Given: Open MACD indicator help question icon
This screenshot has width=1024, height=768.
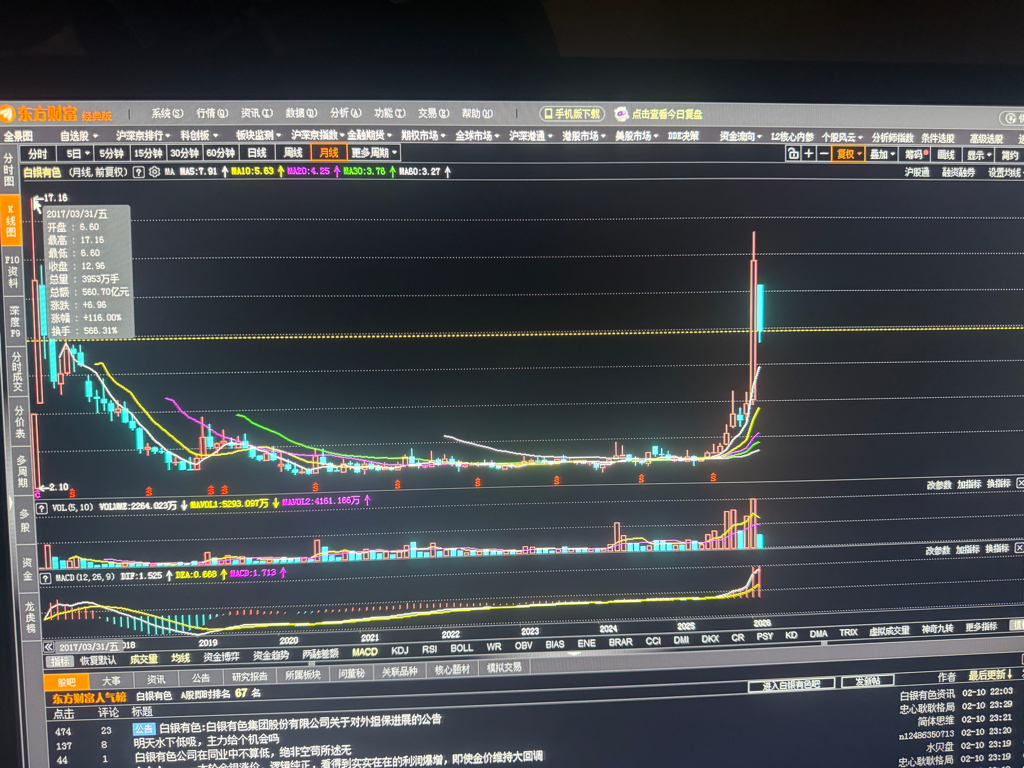Looking at the screenshot, I should [45, 579].
